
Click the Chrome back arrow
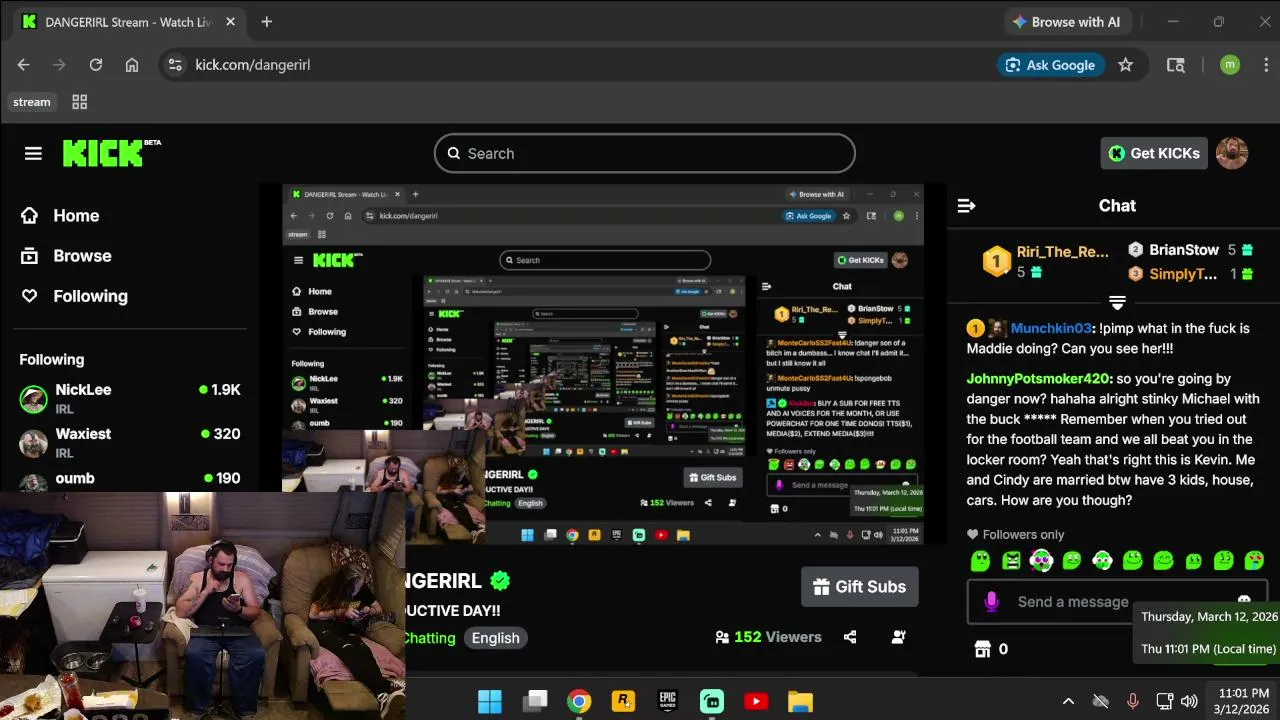(24, 65)
